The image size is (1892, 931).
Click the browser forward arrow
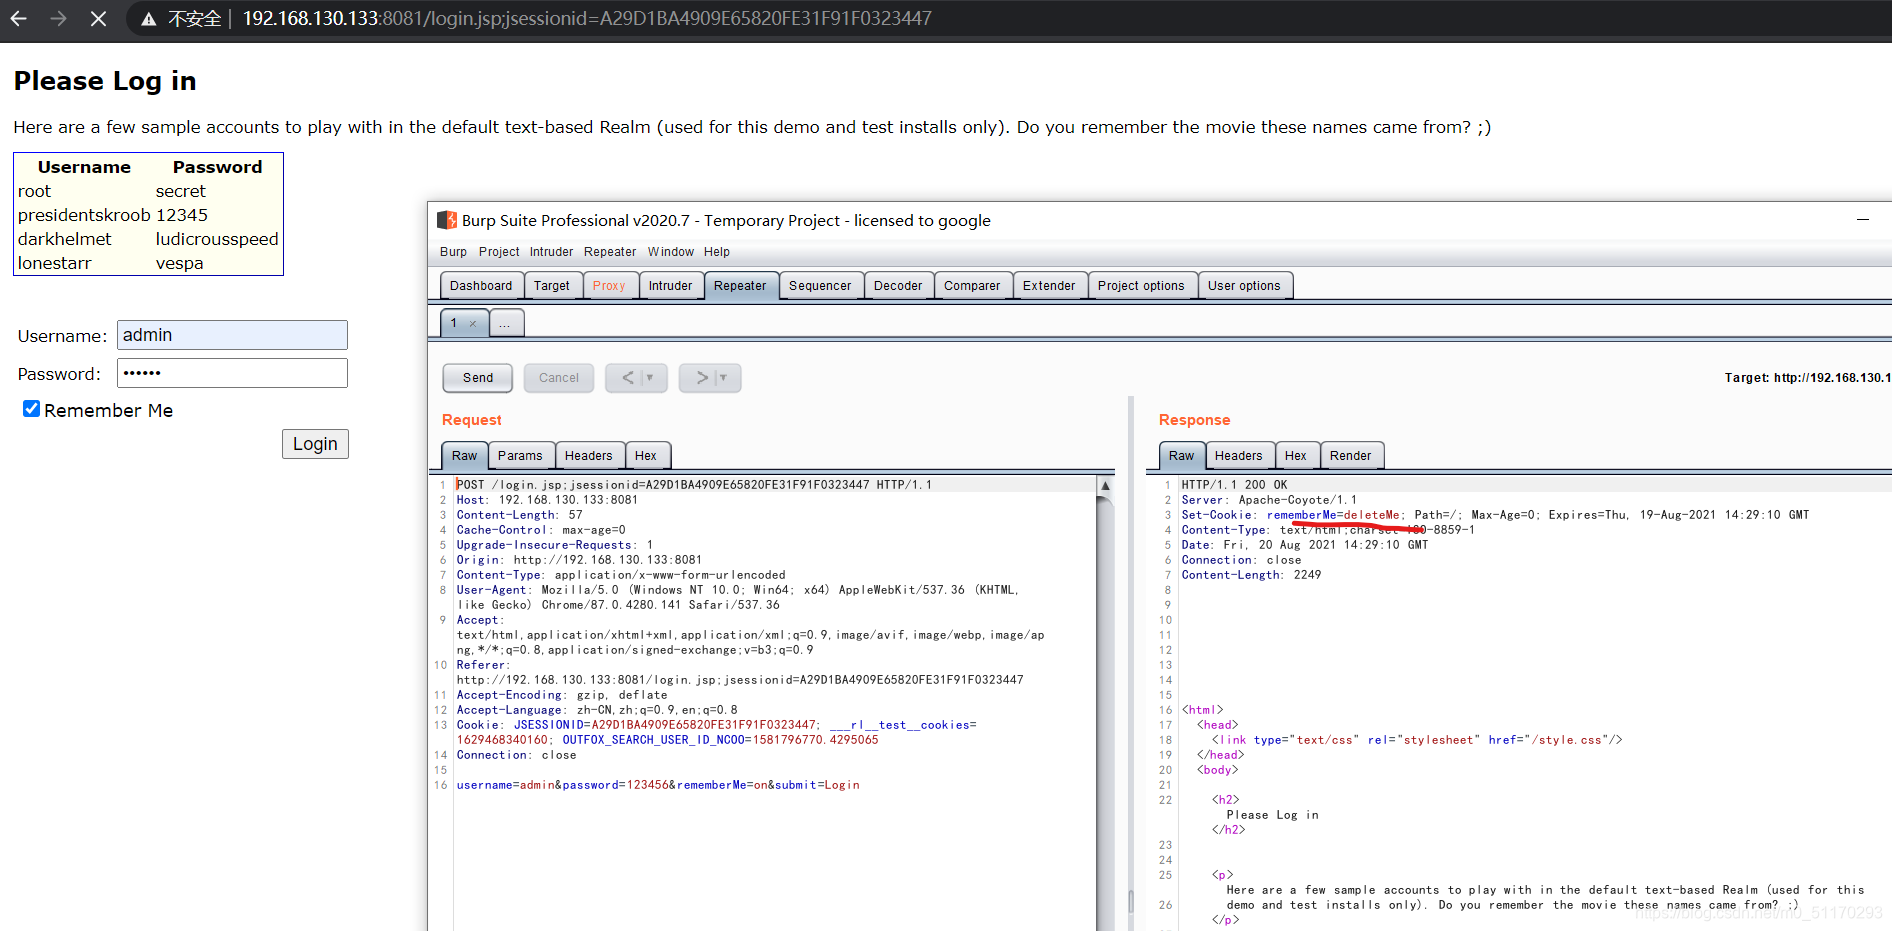pos(58,18)
